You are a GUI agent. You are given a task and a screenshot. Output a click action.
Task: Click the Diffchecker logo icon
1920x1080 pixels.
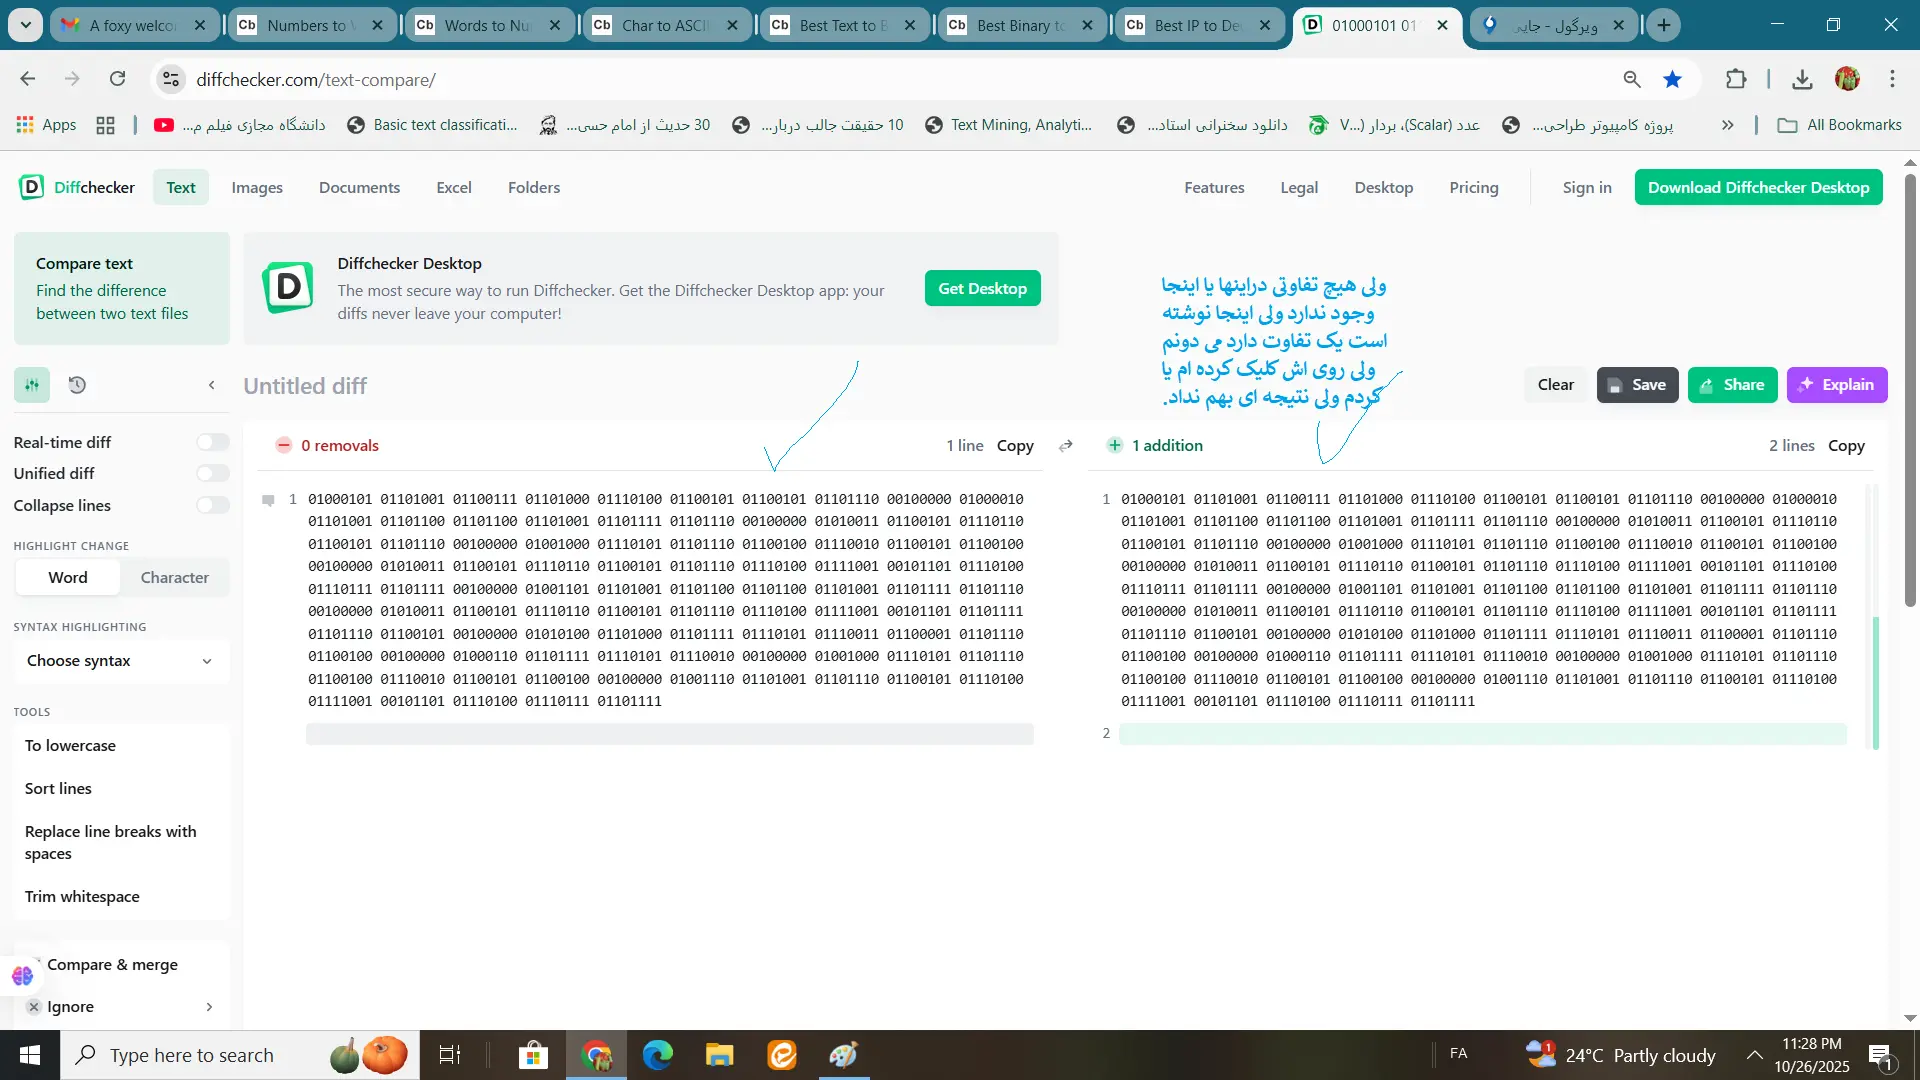click(x=32, y=187)
